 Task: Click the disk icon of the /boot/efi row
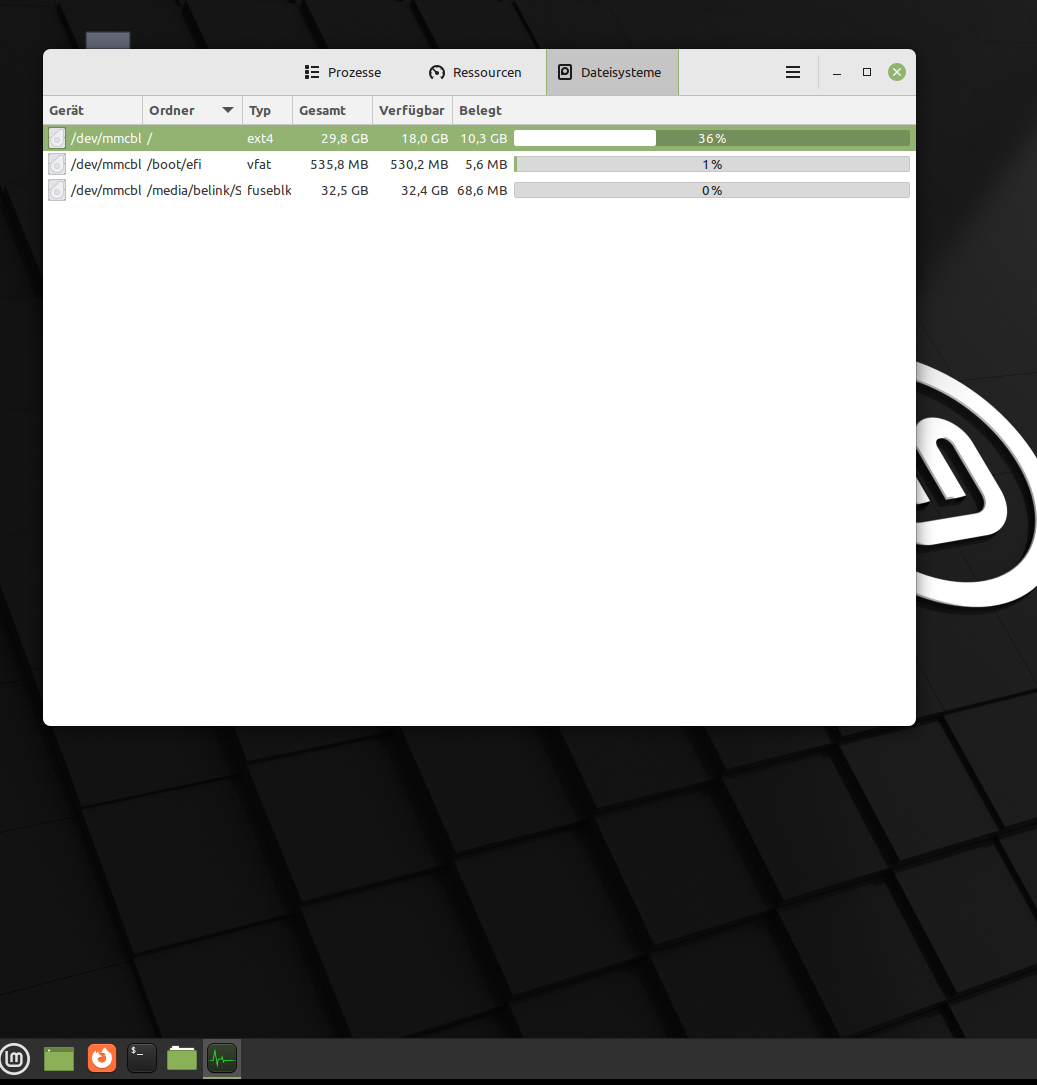coord(57,165)
